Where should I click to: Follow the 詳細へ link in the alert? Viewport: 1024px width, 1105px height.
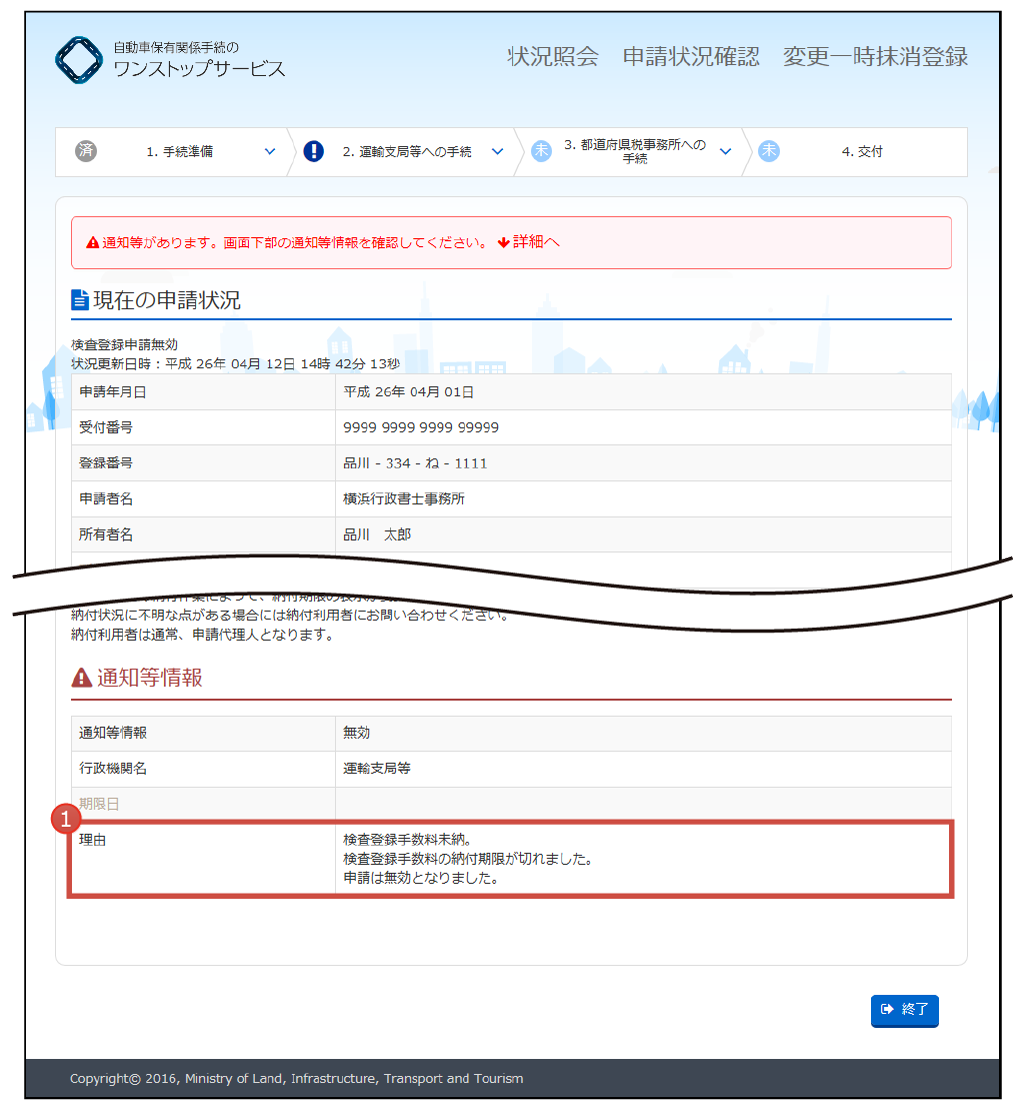tap(529, 242)
